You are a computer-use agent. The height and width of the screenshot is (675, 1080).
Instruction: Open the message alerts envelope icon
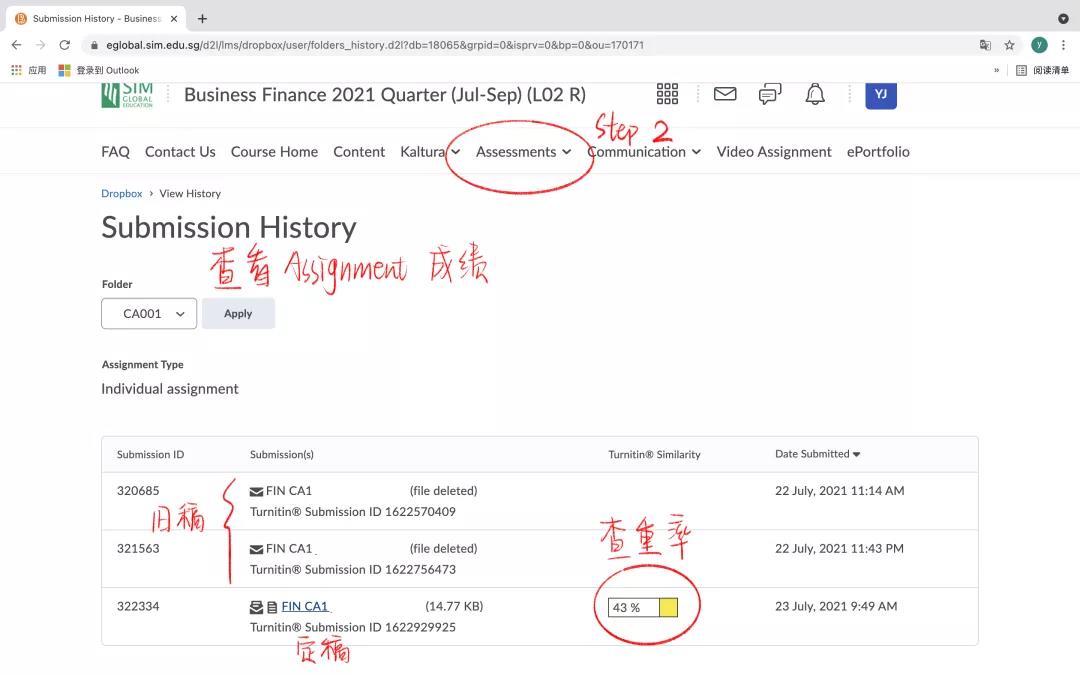pyautogui.click(x=725, y=94)
